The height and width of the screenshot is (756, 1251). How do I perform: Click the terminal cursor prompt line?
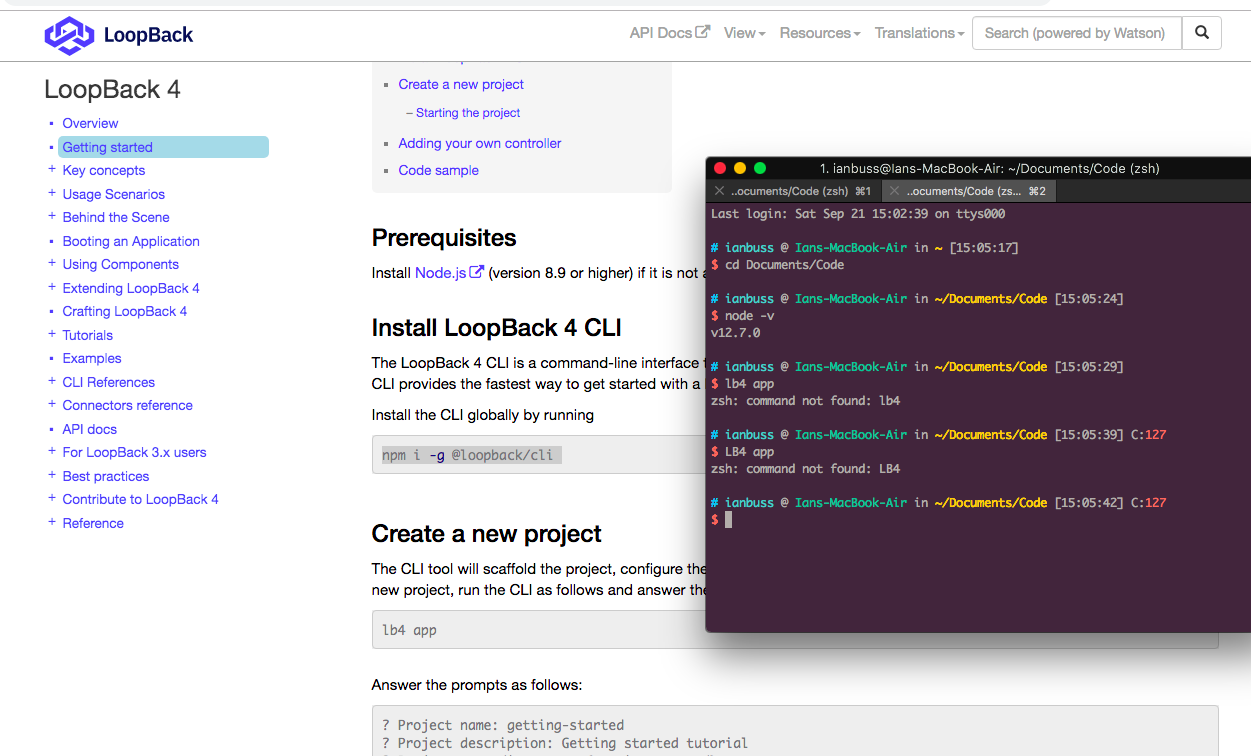click(x=722, y=520)
